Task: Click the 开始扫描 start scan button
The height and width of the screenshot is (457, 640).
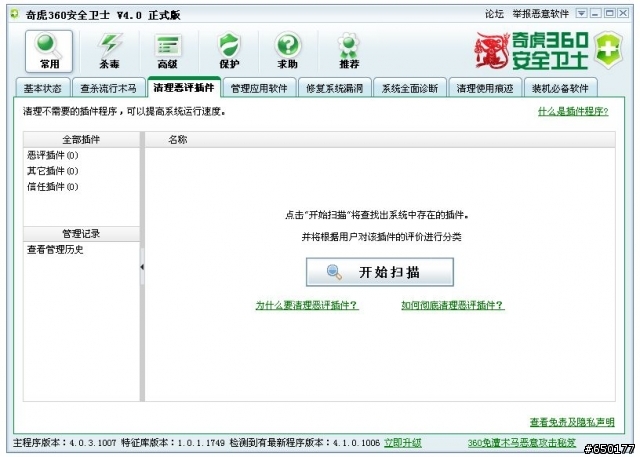Action: coord(380,272)
